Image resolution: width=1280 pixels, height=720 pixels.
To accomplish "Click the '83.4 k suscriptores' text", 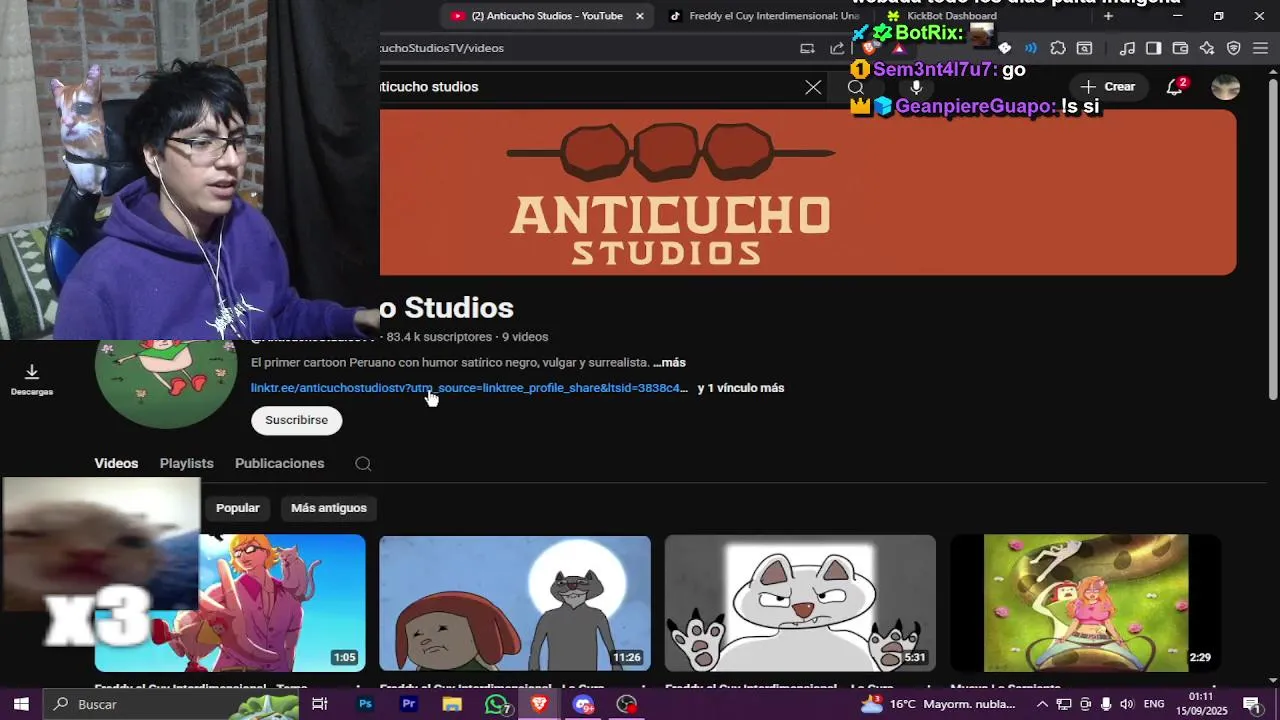I will pos(439,337).
